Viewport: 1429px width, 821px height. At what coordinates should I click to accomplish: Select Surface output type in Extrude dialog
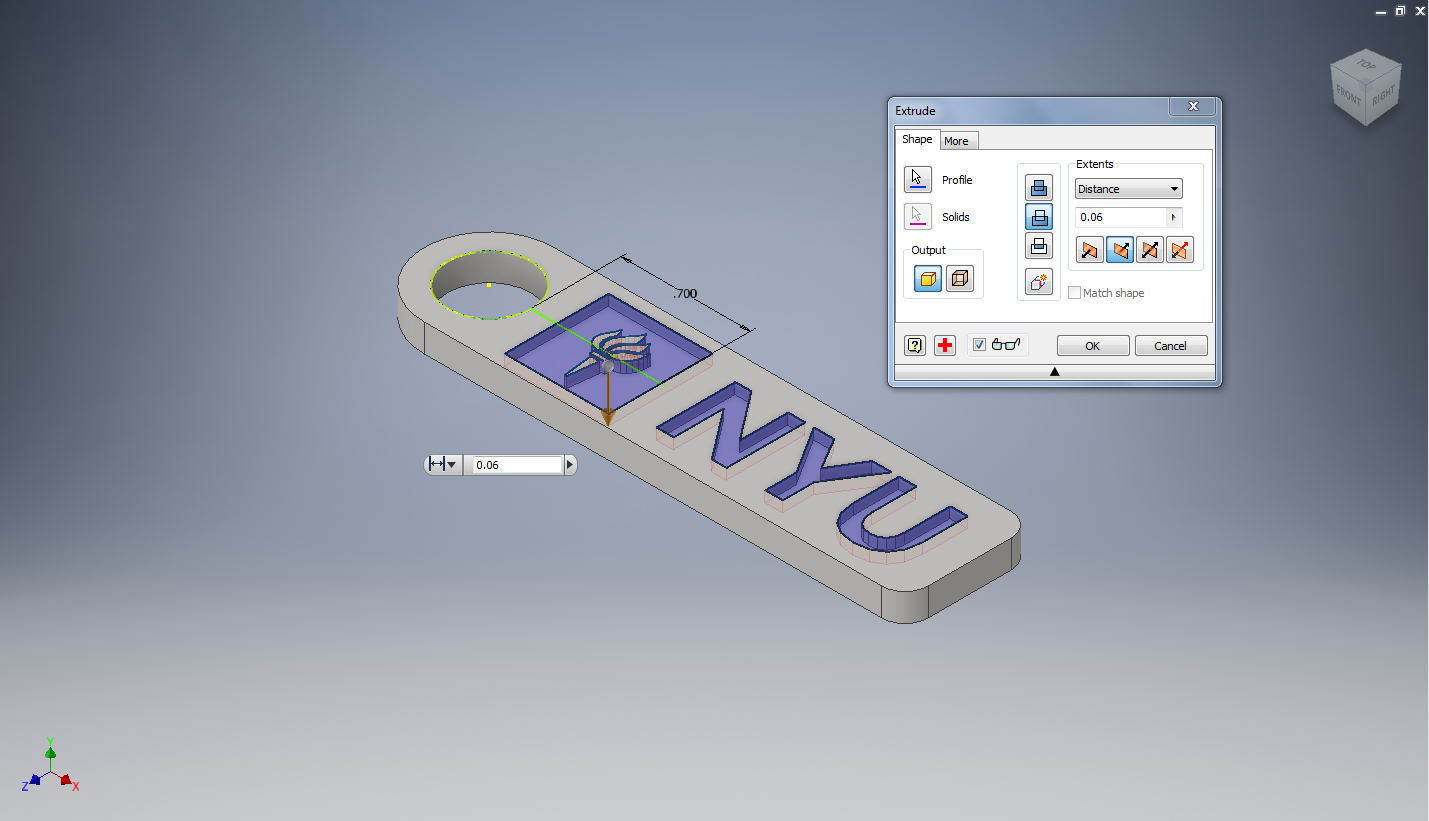coord(959,279)
